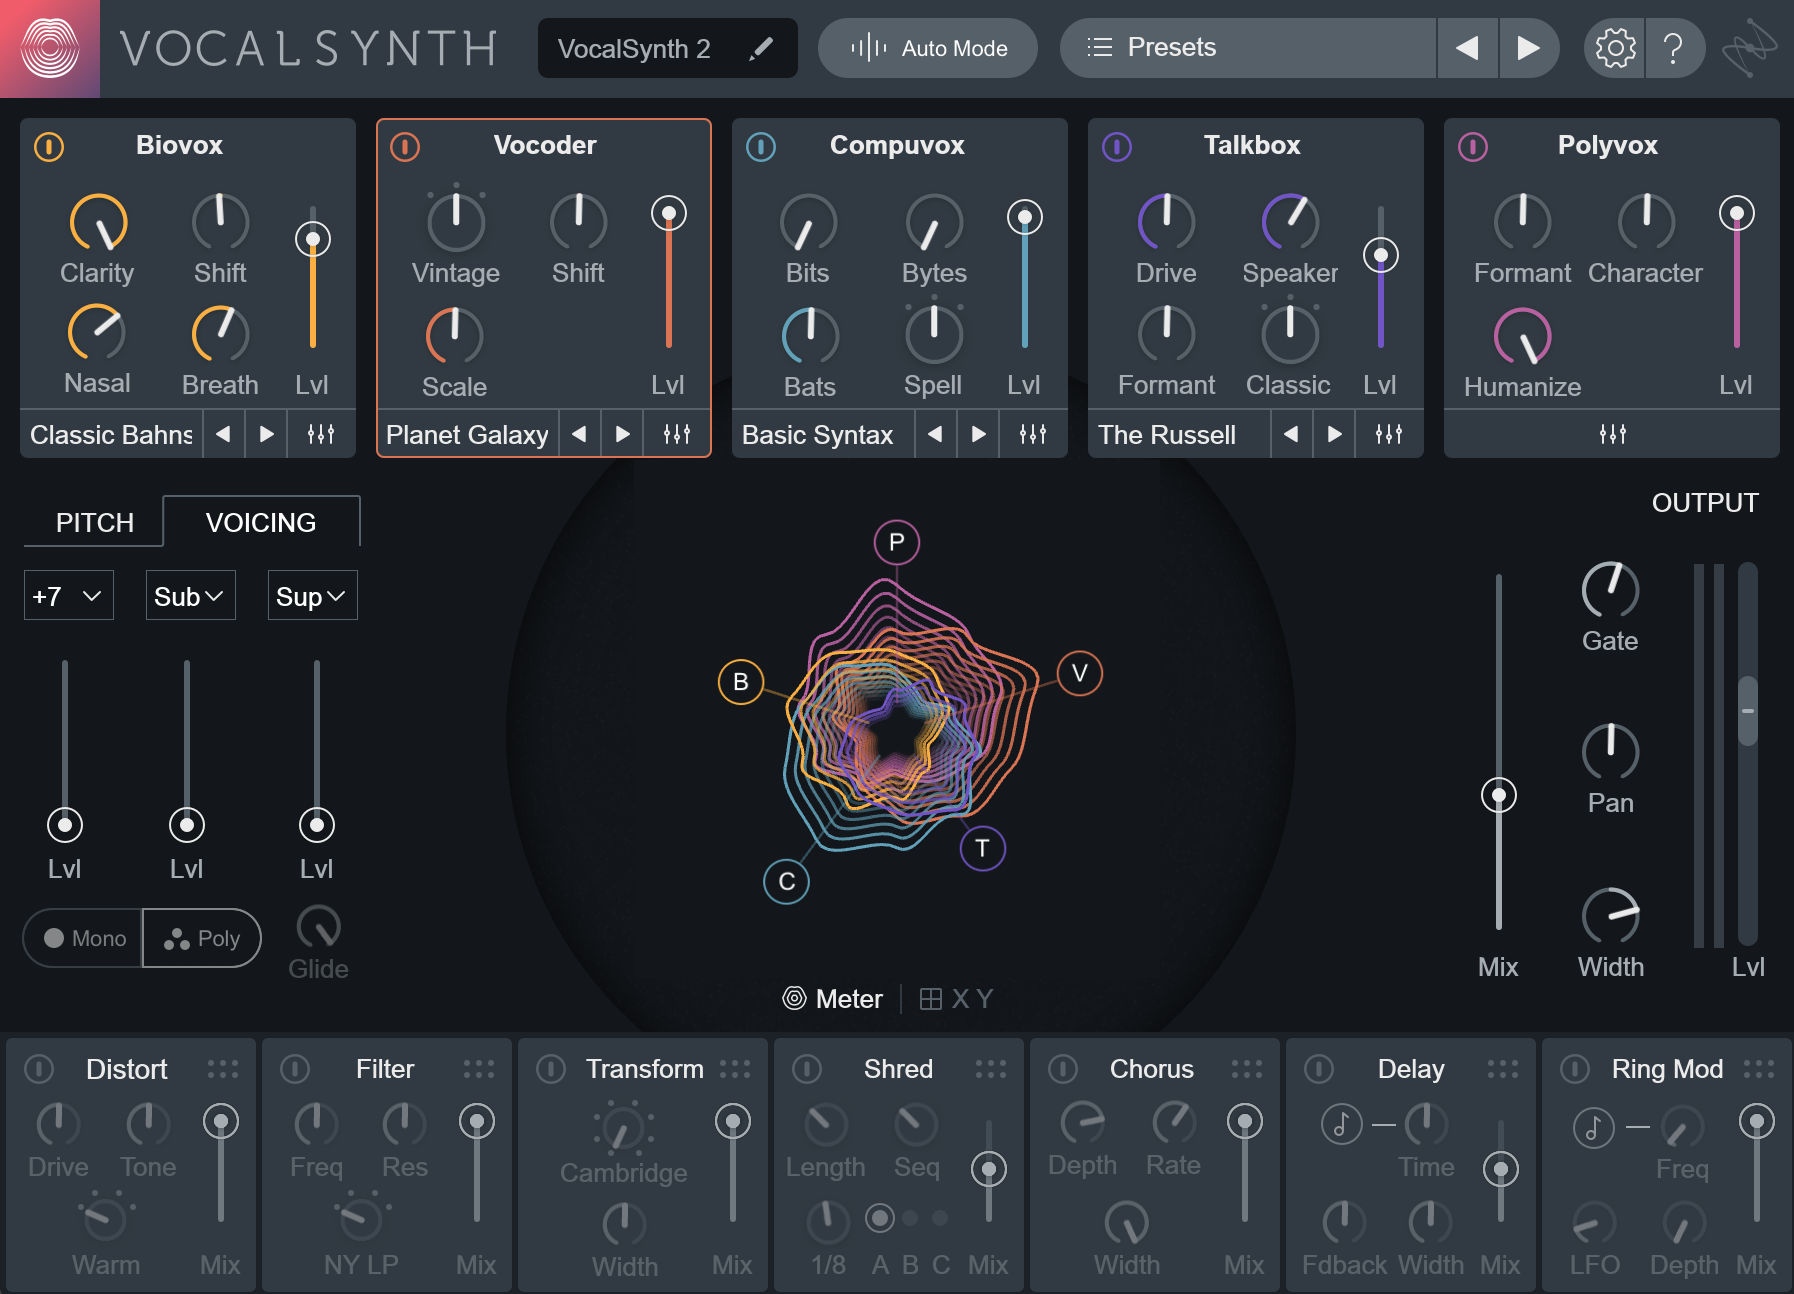This screenshot has height=1294, width=1794.
Task: Open Polyvox advanced settings sliders icon
Action: (x=1612, y=434)
